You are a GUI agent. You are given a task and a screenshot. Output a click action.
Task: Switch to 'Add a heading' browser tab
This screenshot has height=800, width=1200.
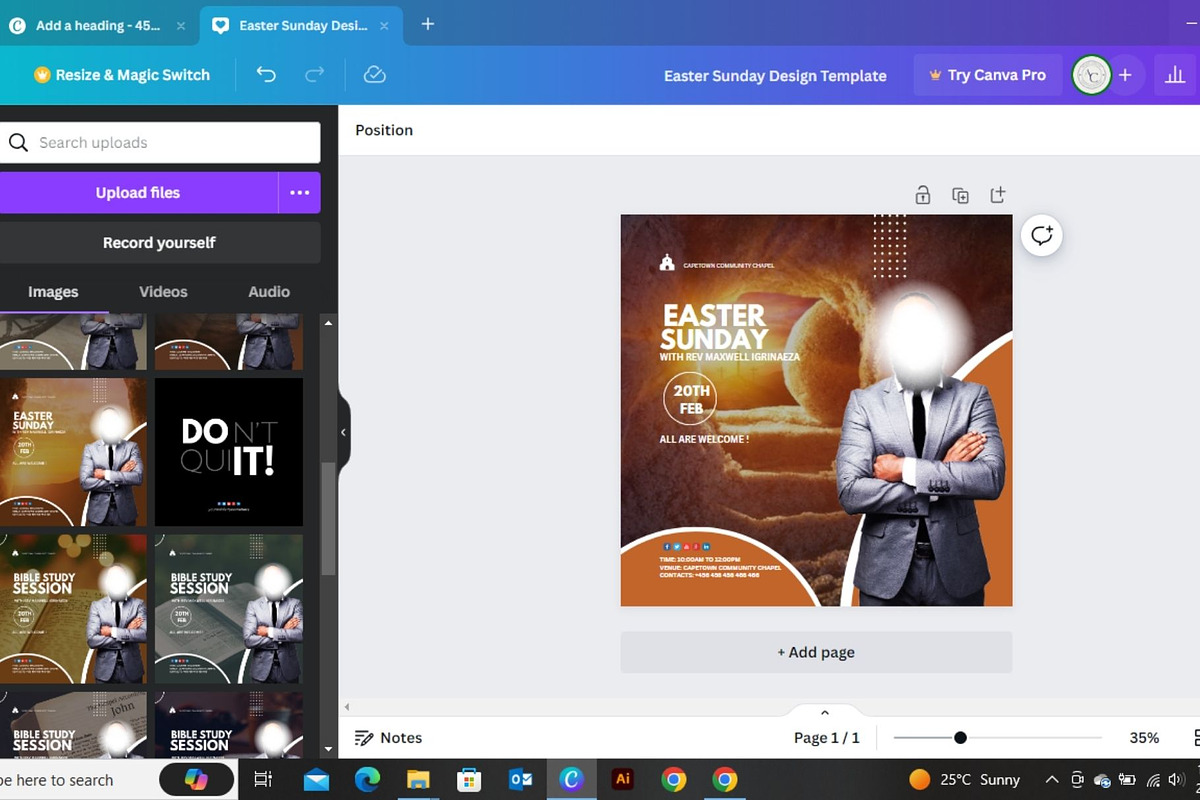[98, 25]
